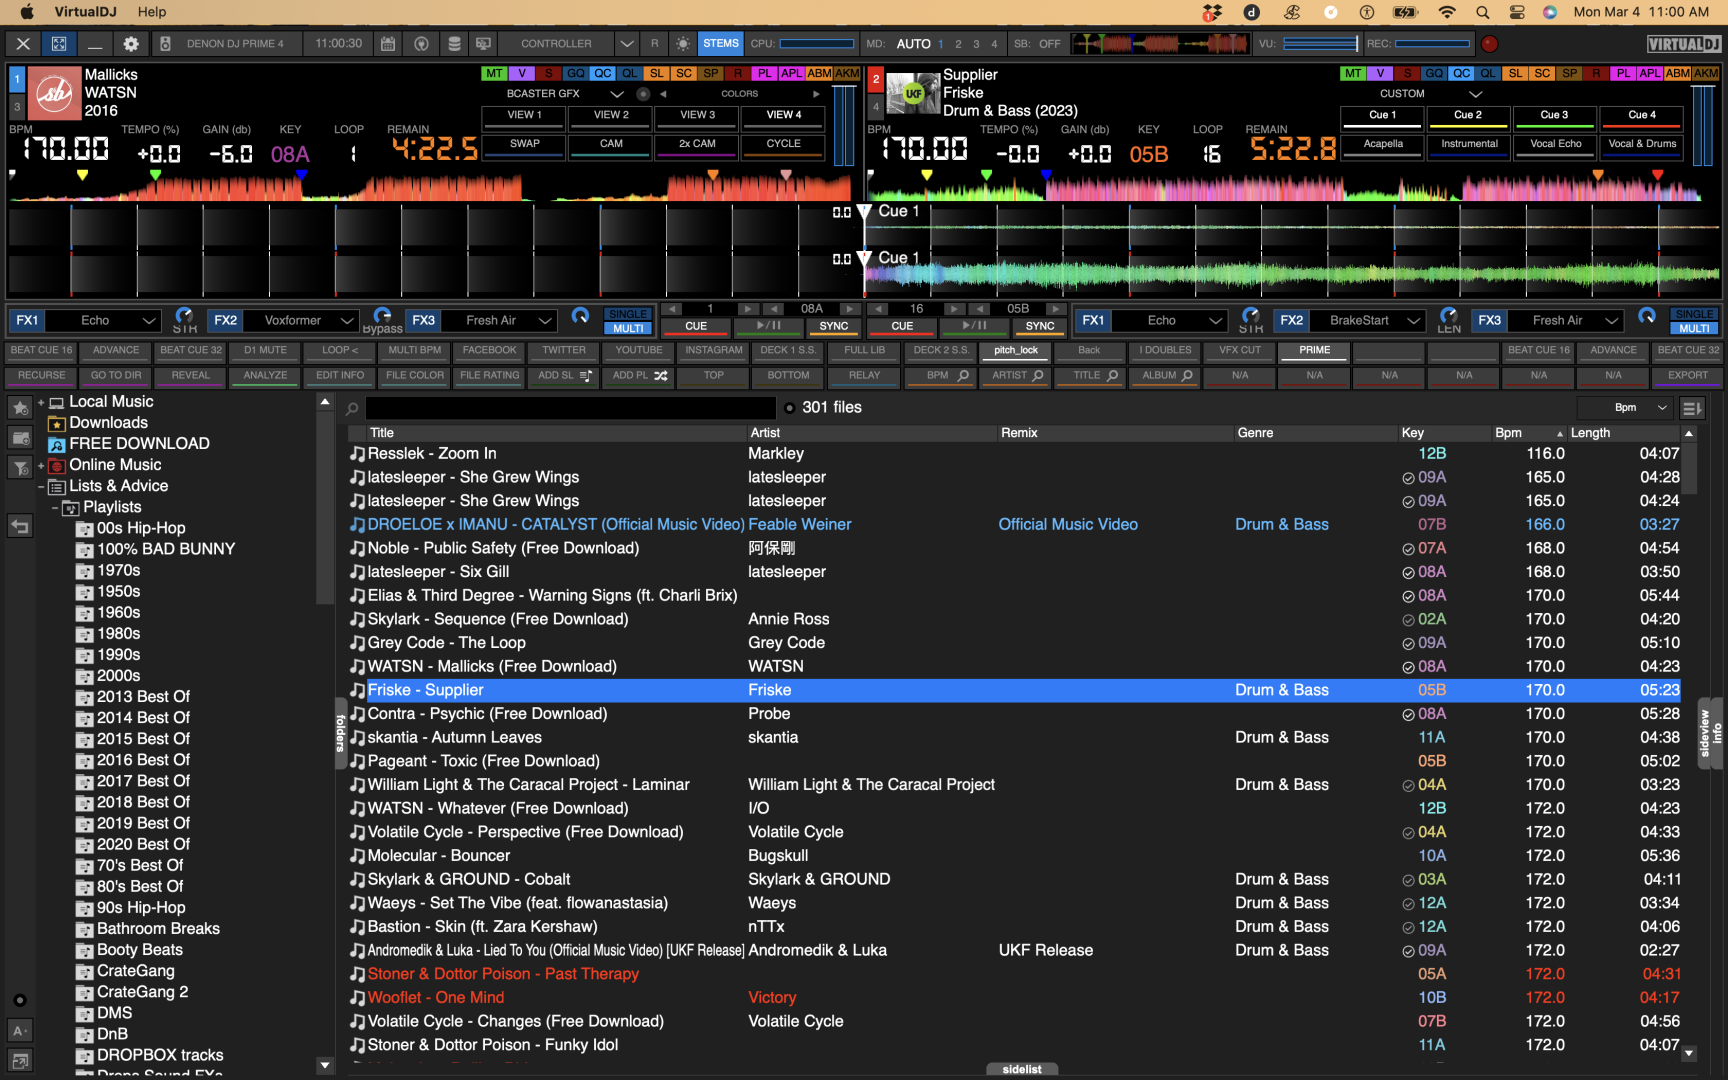This screenshot has width=1728, height=1080.
Task: Select the DnB playlist in sidebar
Action: [112, 1034]
